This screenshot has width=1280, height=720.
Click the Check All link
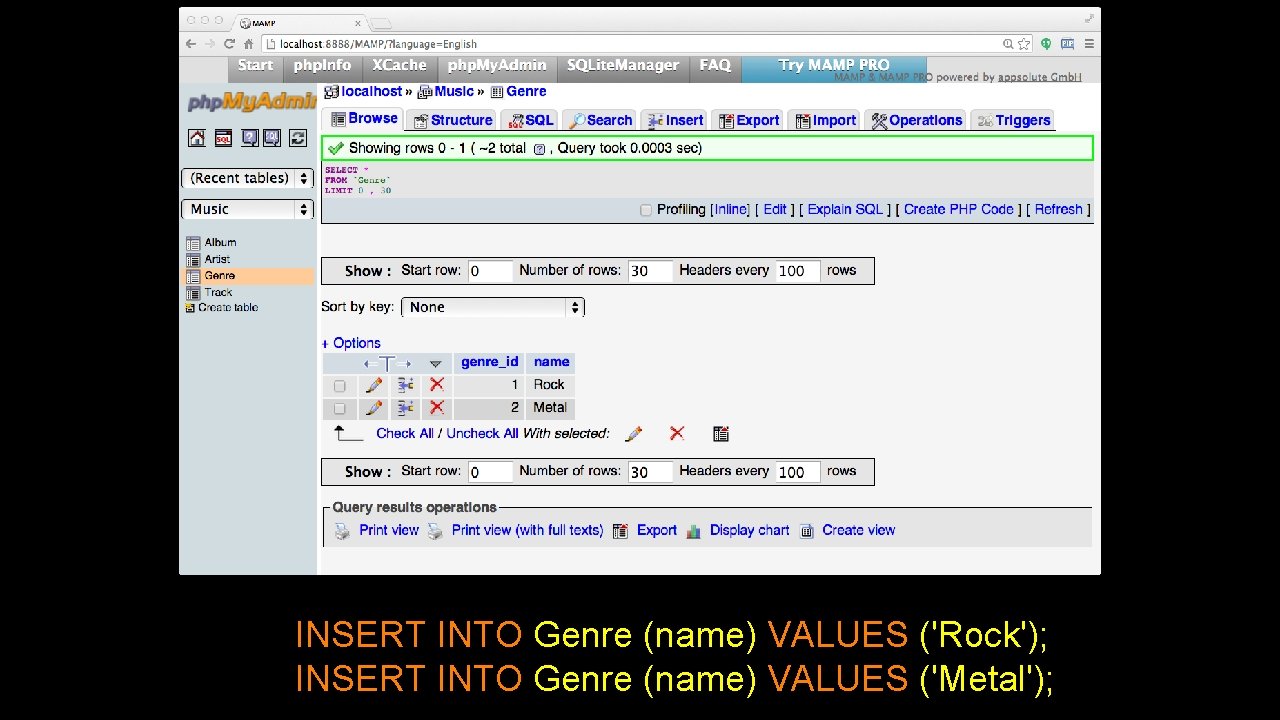pyautogui.click(x=405, y=434)
